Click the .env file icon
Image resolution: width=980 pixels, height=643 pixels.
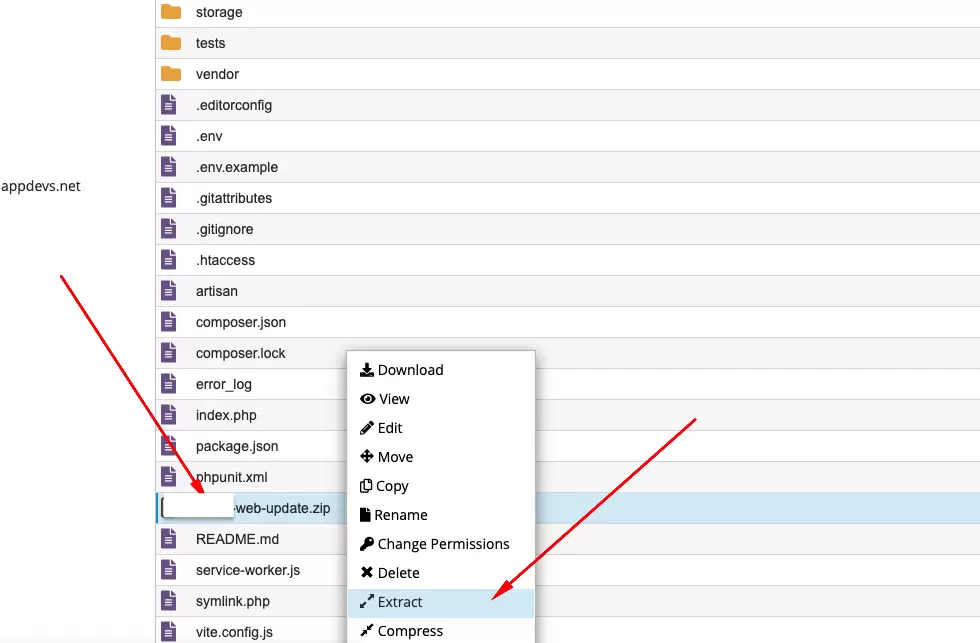click(x=168, y=136)
